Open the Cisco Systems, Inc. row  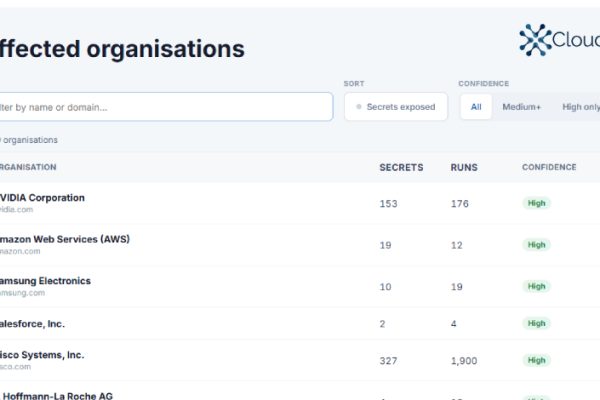click(300, 360)
